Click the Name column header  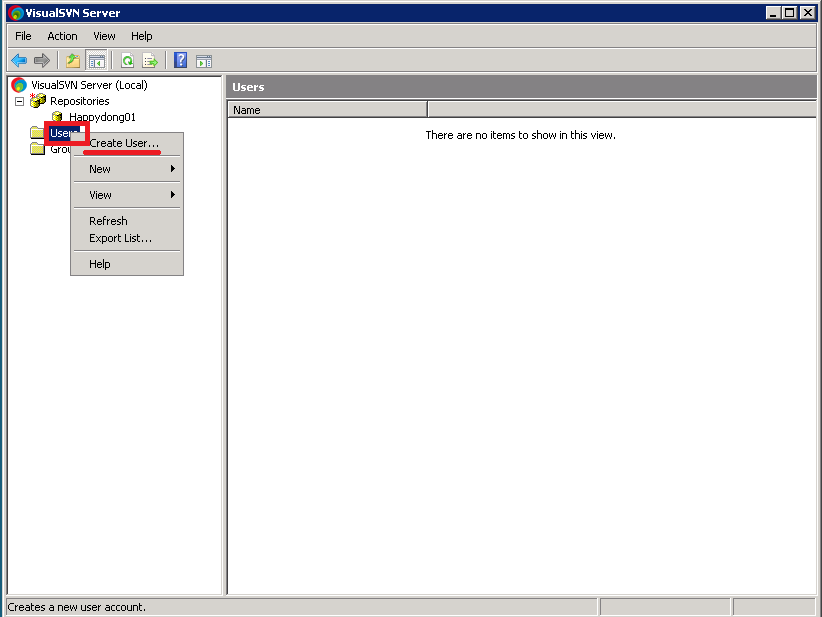(x=327, y=110)
